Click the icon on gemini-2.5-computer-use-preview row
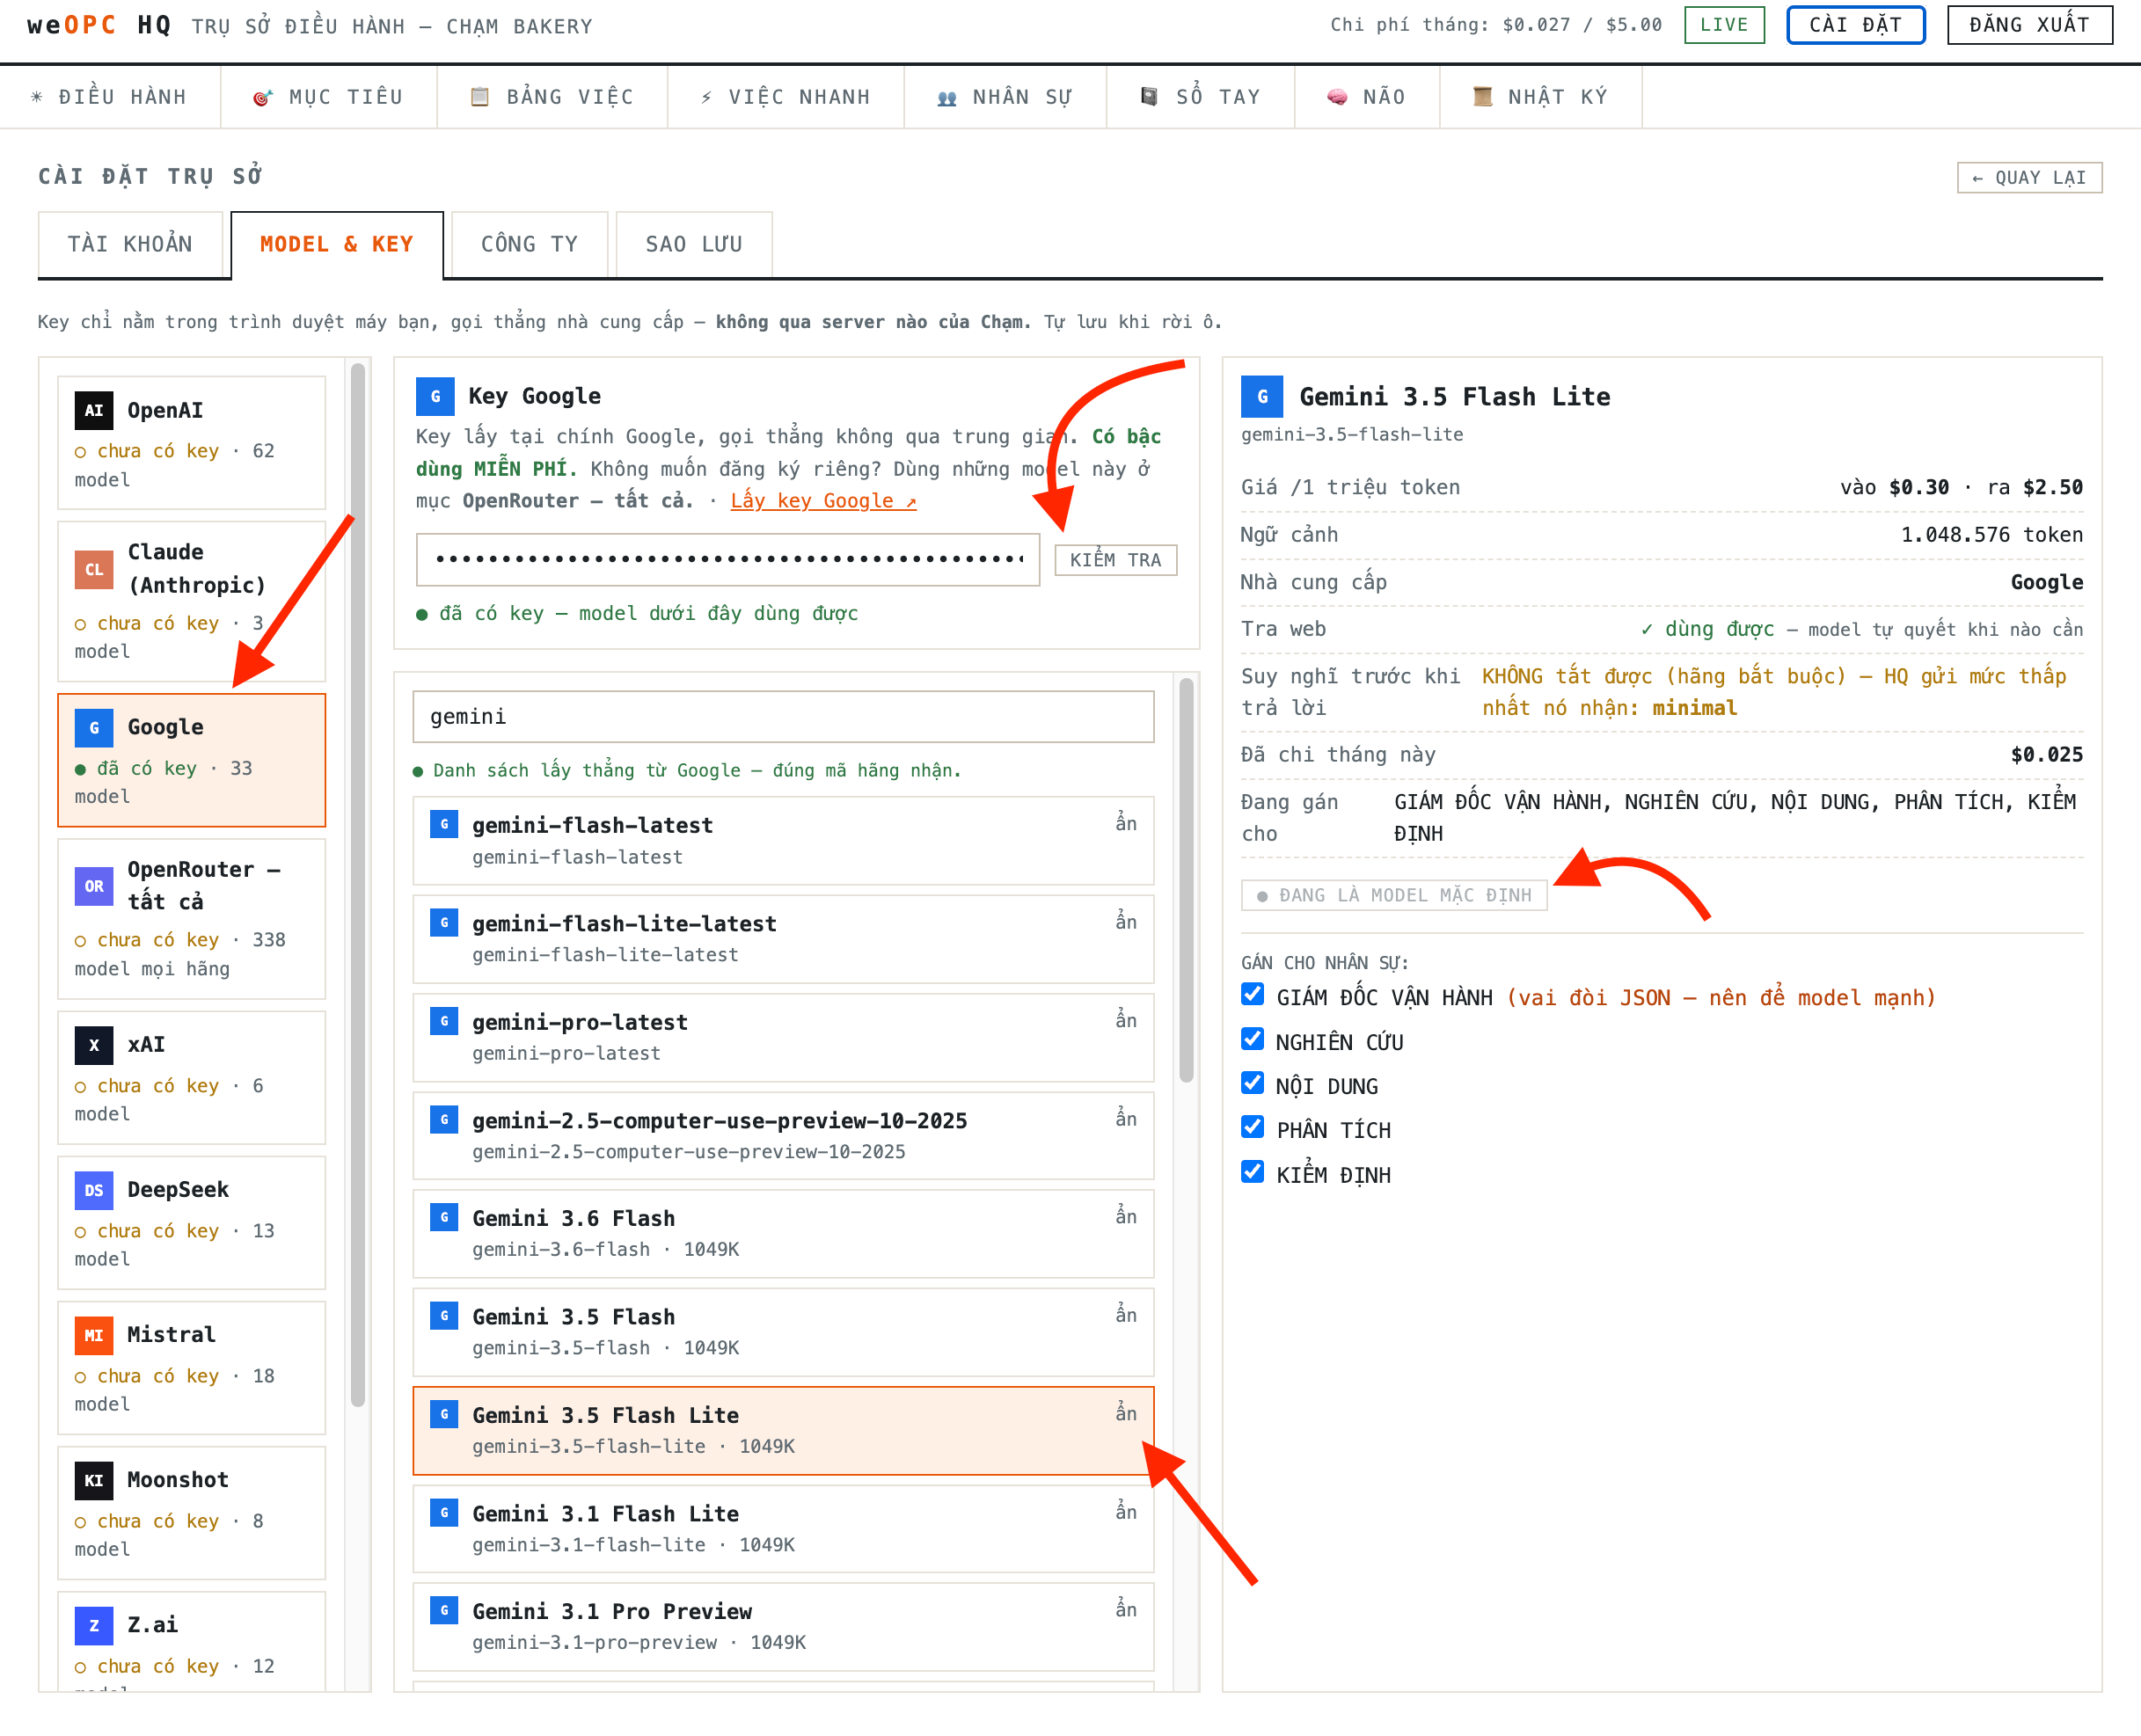Viewport: 2141px width, 1736px height. coord(444,1118)
